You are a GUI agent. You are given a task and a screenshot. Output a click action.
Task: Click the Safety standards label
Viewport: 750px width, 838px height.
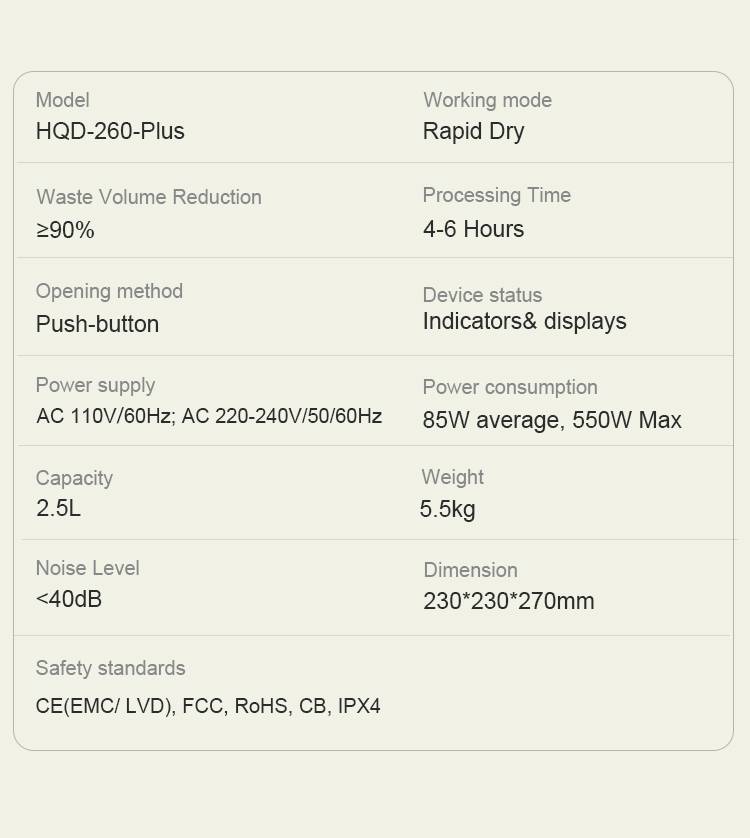[110, 668]
